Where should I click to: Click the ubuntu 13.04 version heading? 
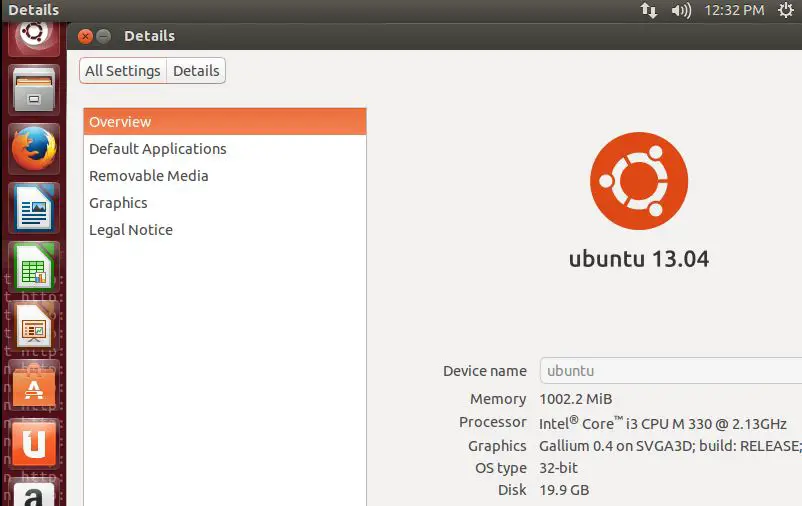[639, 259]
